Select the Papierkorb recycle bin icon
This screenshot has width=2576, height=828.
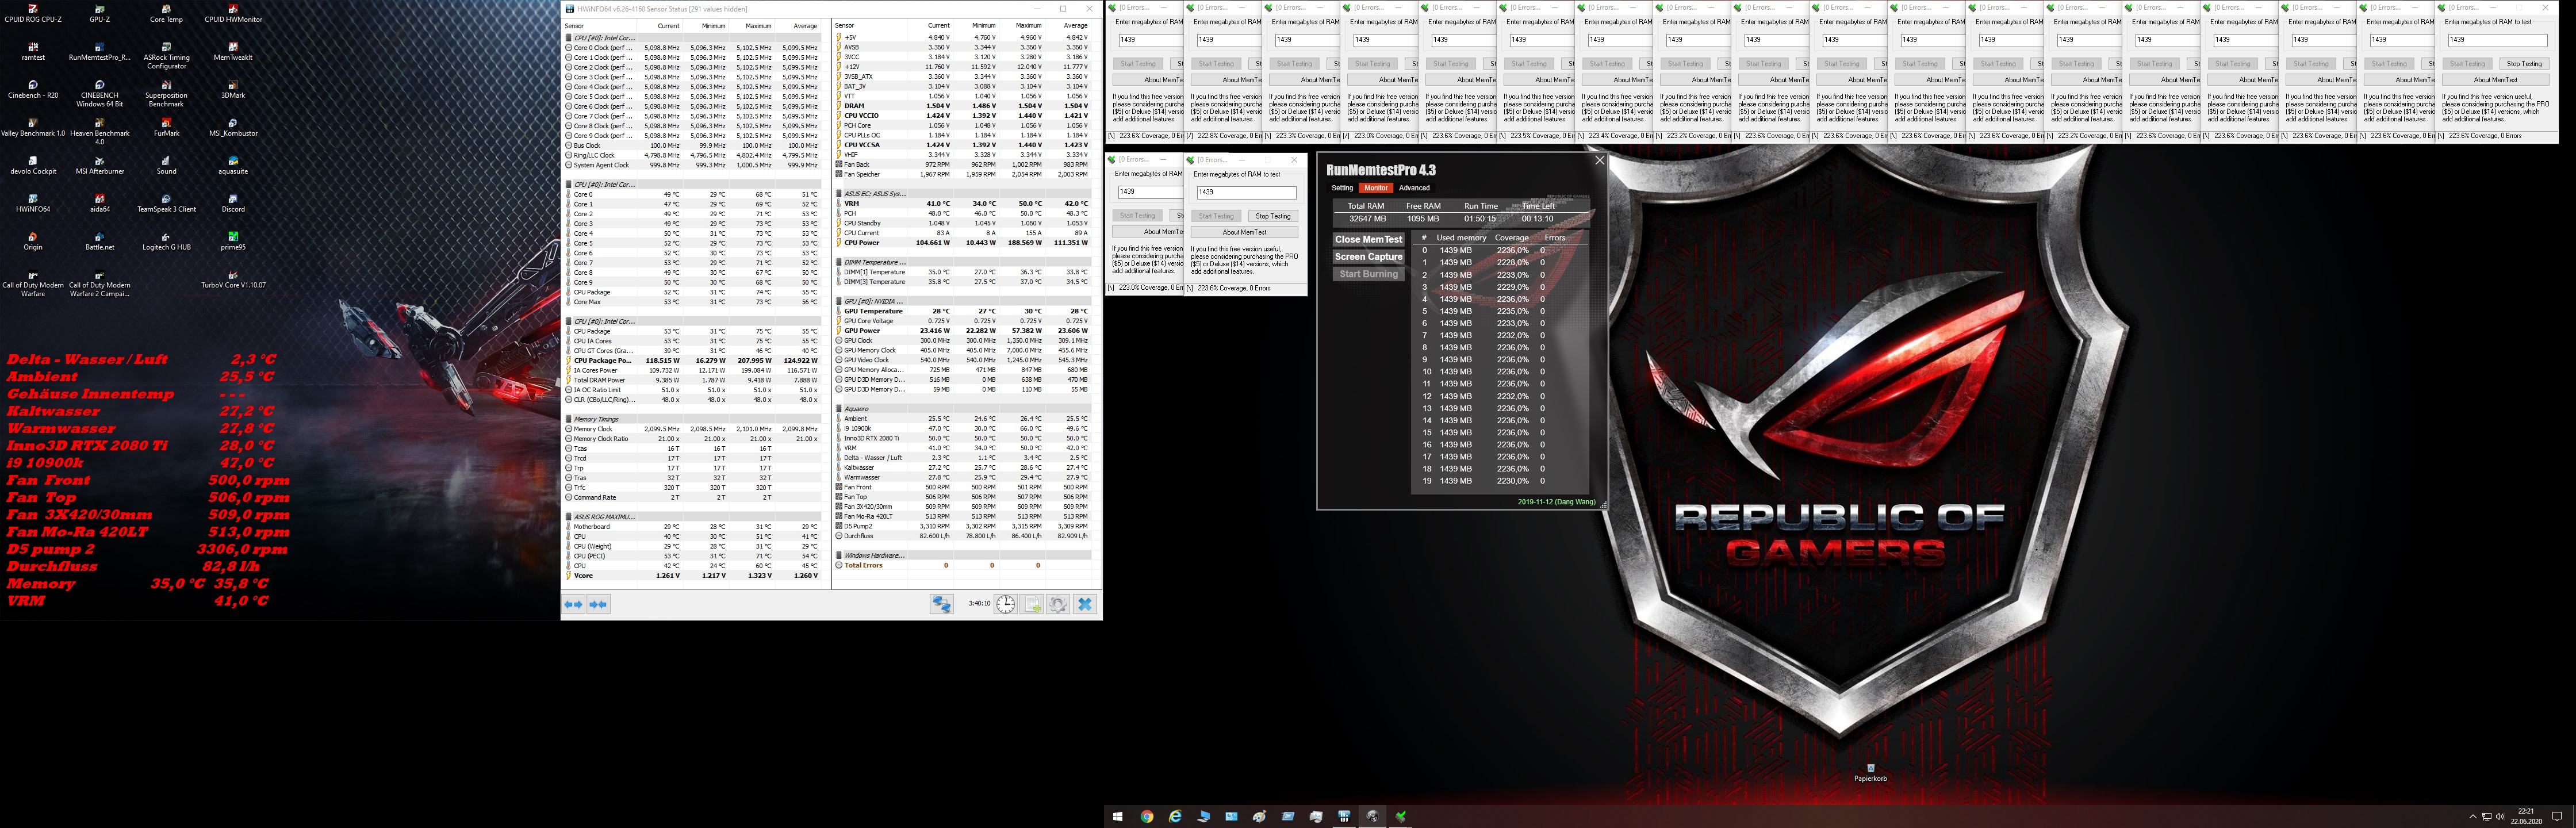pyautogui.click(x=1870, y=772)
